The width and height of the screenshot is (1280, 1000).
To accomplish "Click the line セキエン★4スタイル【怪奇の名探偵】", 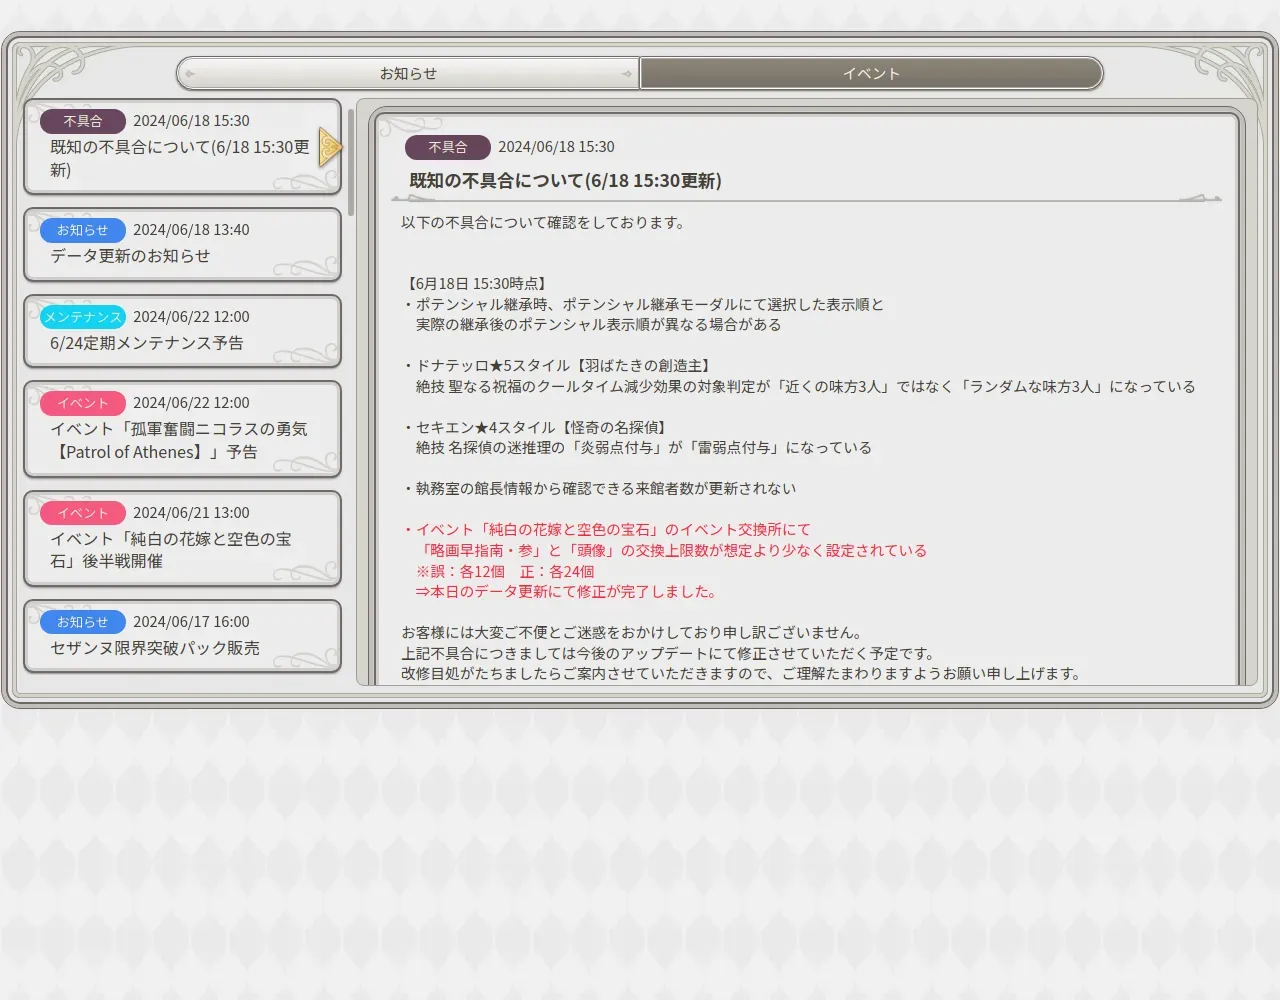I will 536,427.
